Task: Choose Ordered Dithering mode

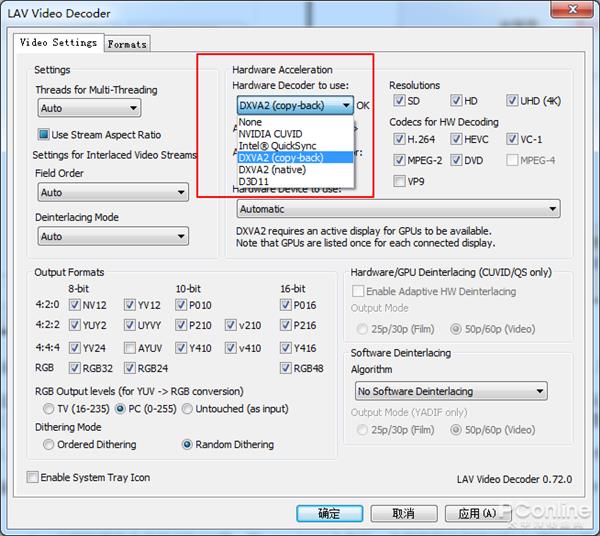Action: pos(48,445)
